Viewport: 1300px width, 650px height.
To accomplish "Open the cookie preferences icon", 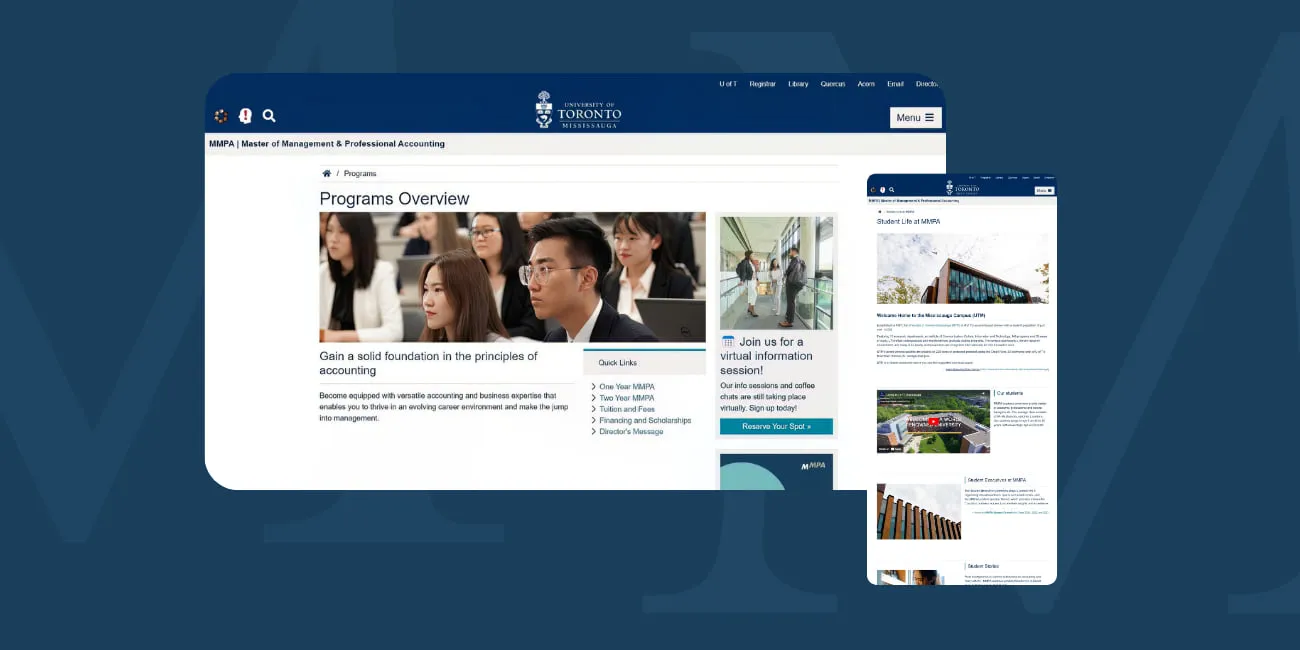I will (x=221, y=115).
